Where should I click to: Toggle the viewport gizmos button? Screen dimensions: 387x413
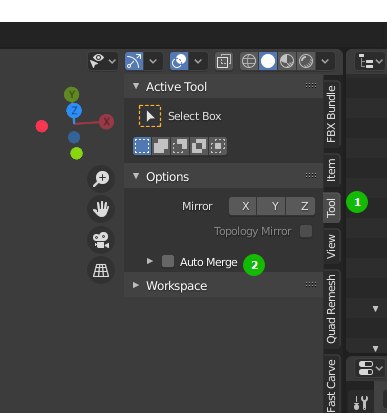134,61
